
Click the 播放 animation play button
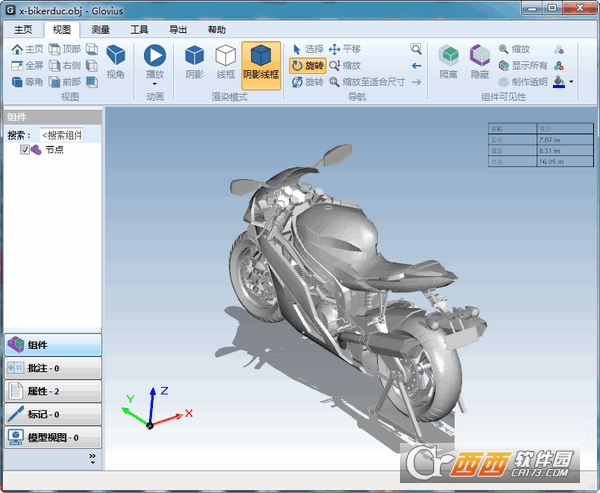point(155,61)
